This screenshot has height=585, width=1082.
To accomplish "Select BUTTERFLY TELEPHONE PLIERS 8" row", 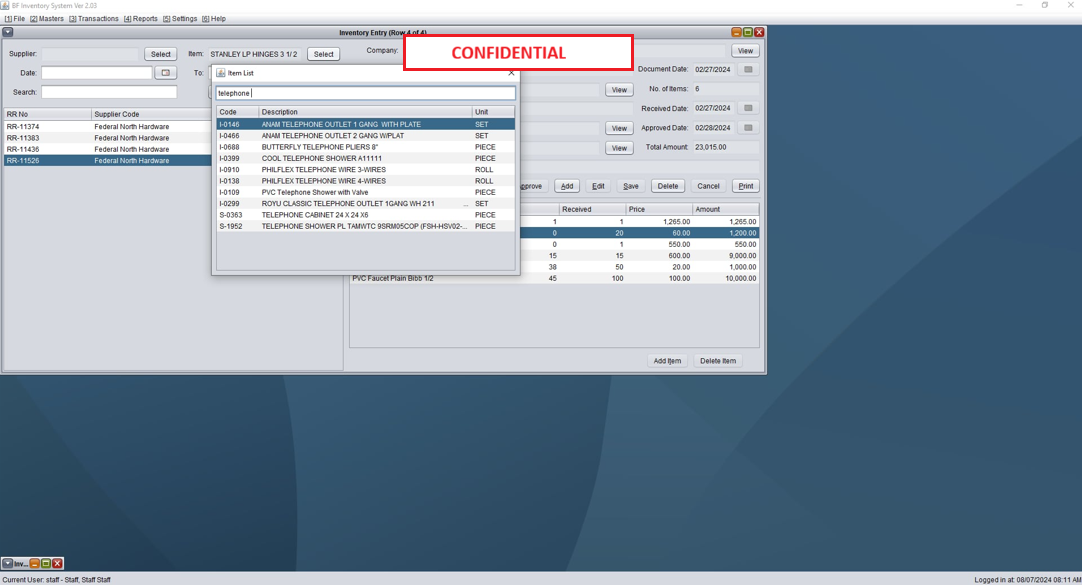I will click(366, 147).
